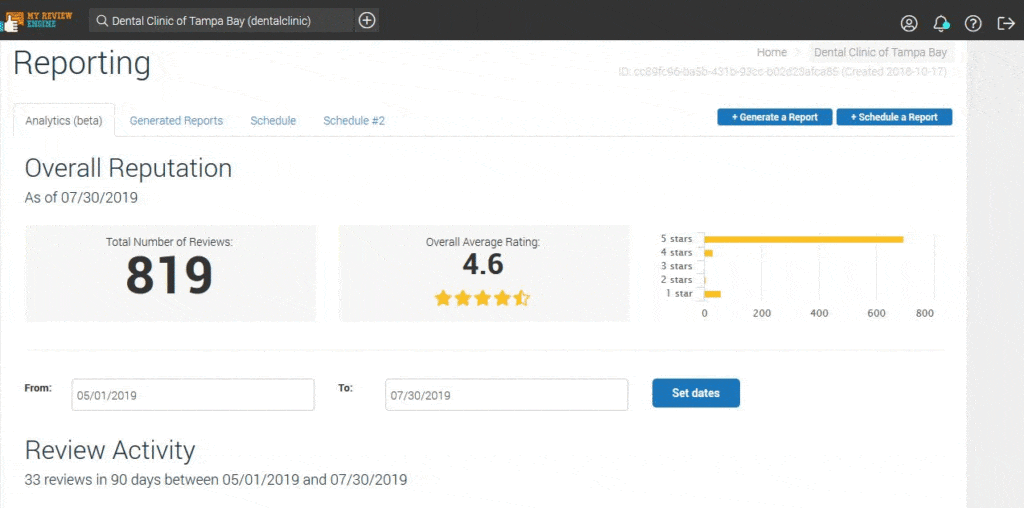Image resolution: width=1024 pixels, height=508 pixels.
Task: Open the notifications bell icon
Action: [940, 23]
